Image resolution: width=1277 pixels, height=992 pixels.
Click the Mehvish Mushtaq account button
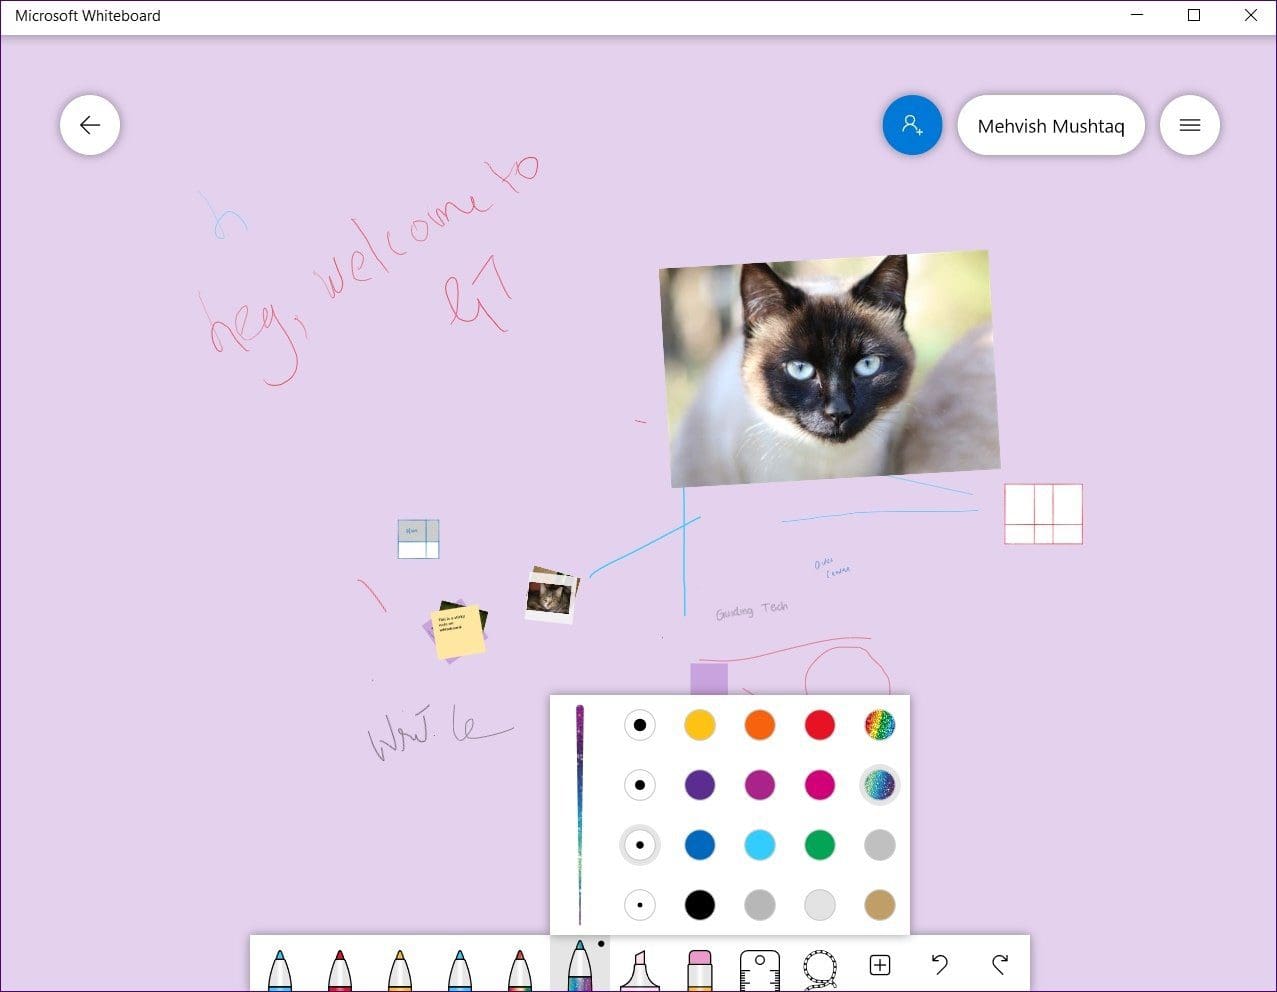click(x=1051, y=125)
